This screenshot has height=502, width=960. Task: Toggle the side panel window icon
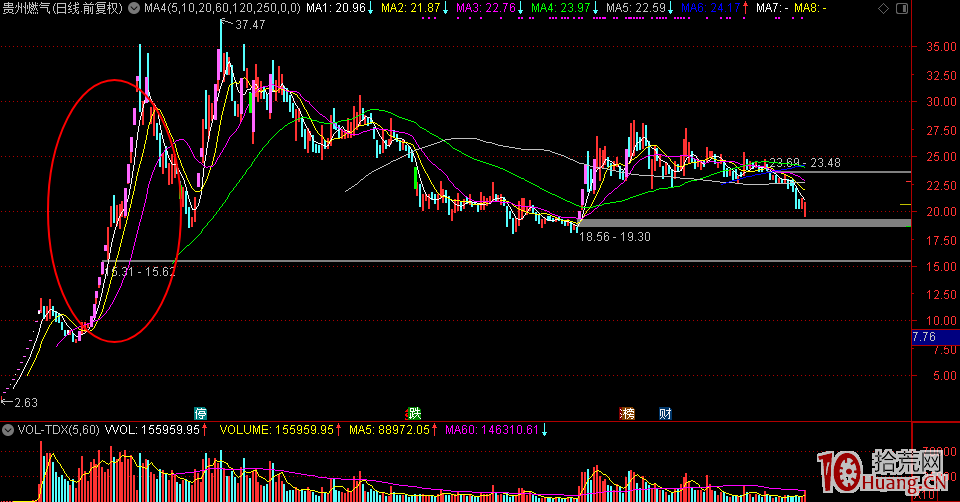(902, 8)
